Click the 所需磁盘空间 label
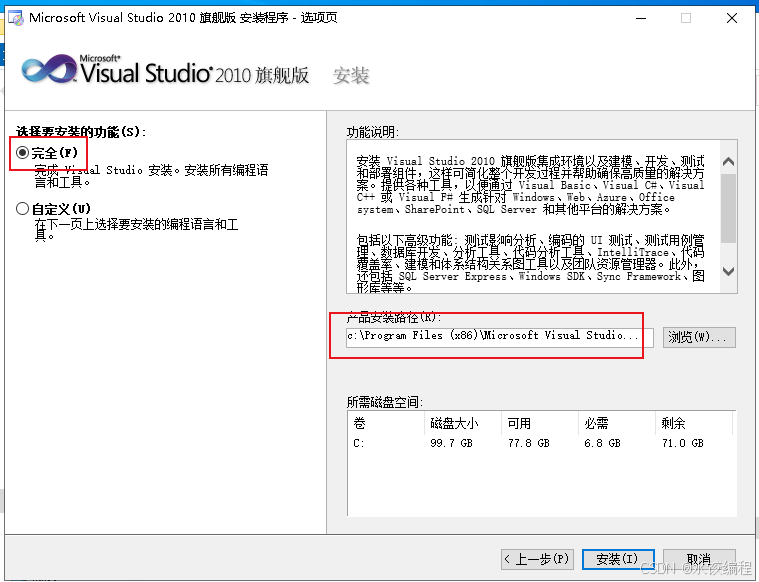This screenshot has width=759, height=582. [385, 402]
